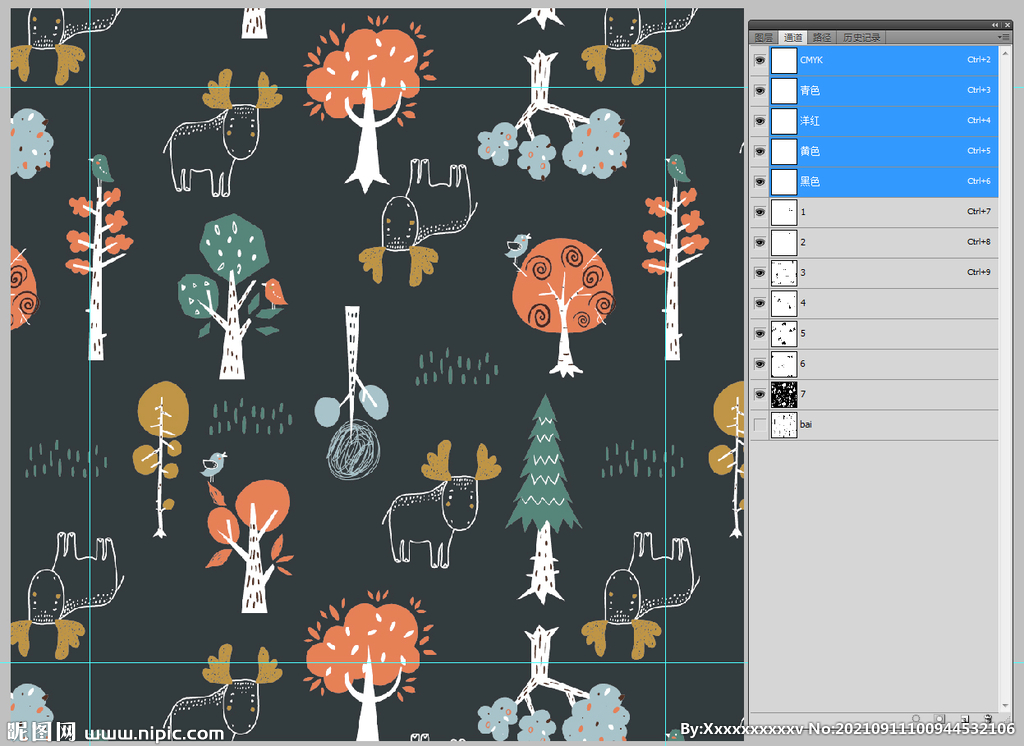This screenshot has width=1024, height=746.
Task: Toggle eye icon of channel 6
Action: tap(760, 364)
